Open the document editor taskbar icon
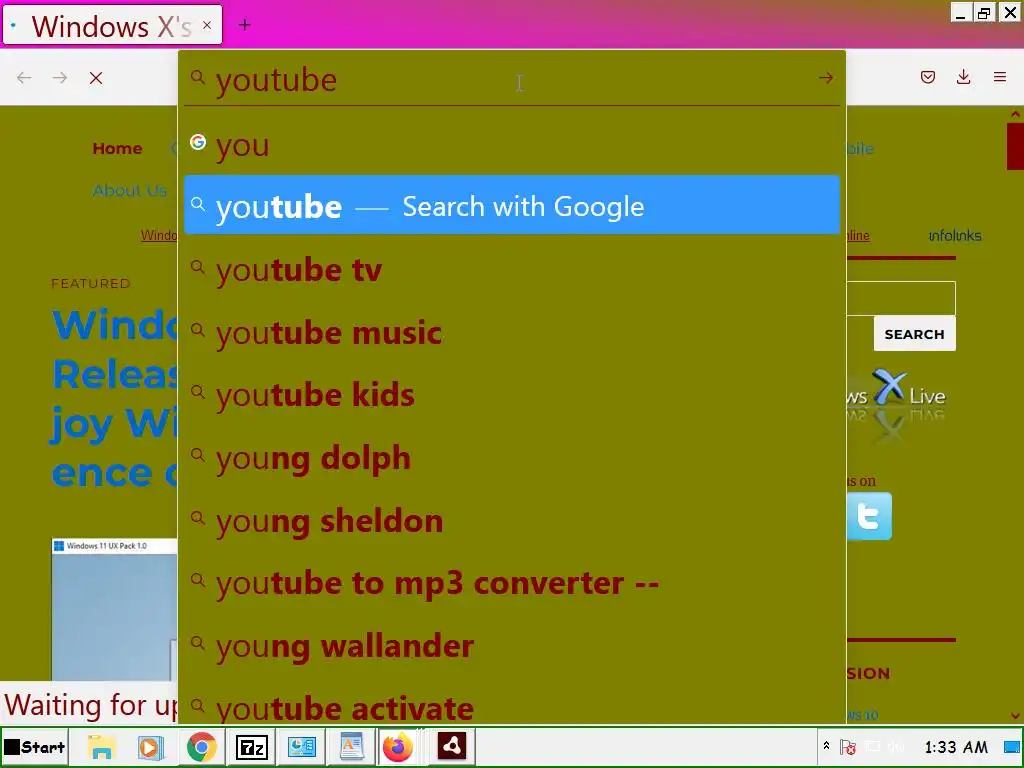 click(351, 746)
